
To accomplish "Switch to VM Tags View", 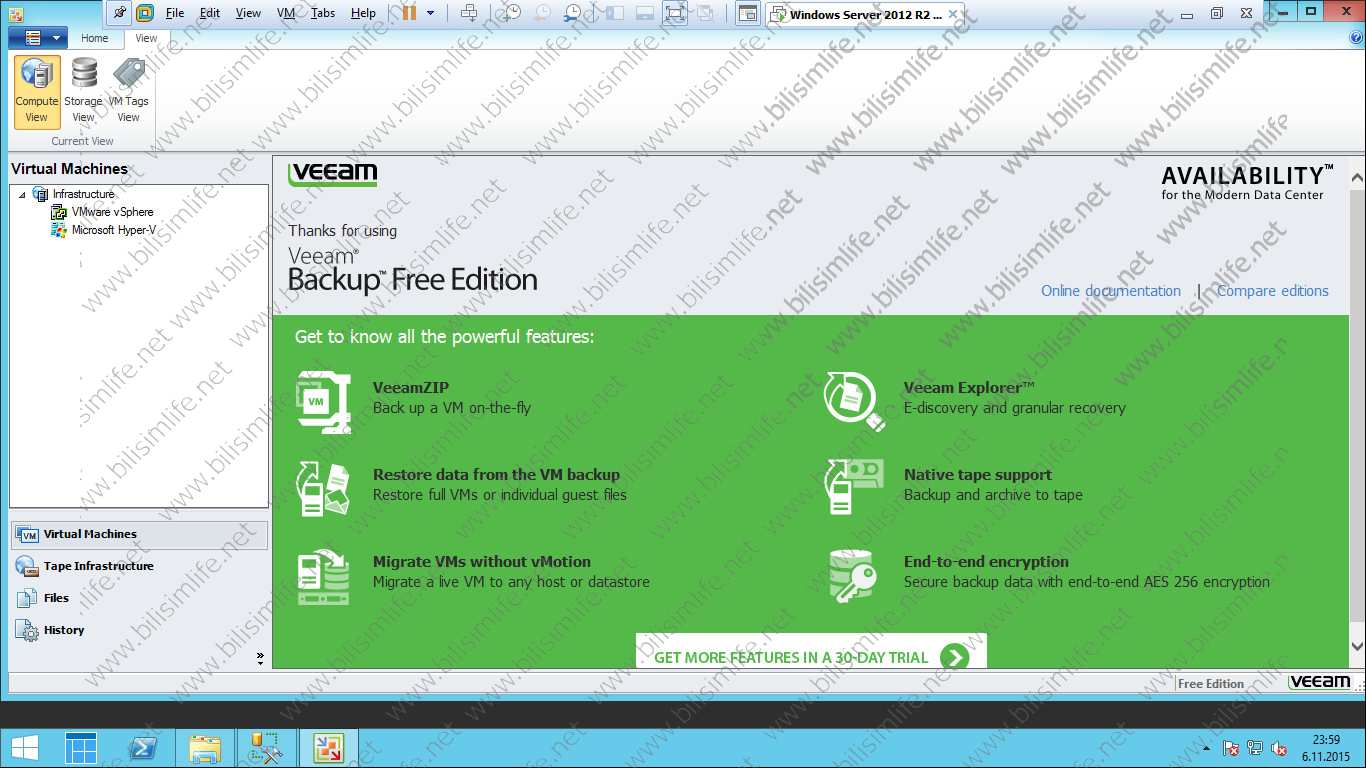I will [x=129, y=92].
